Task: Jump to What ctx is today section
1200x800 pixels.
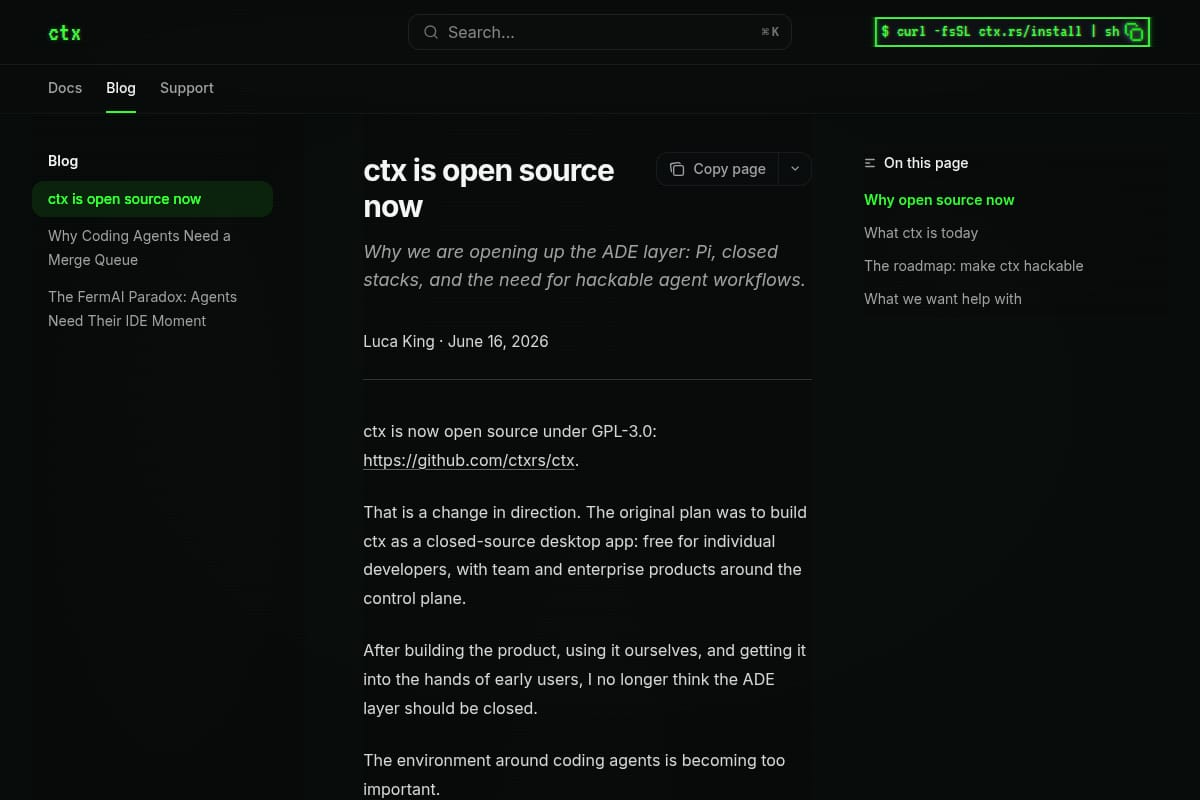Action: click(x=921, y=233)
